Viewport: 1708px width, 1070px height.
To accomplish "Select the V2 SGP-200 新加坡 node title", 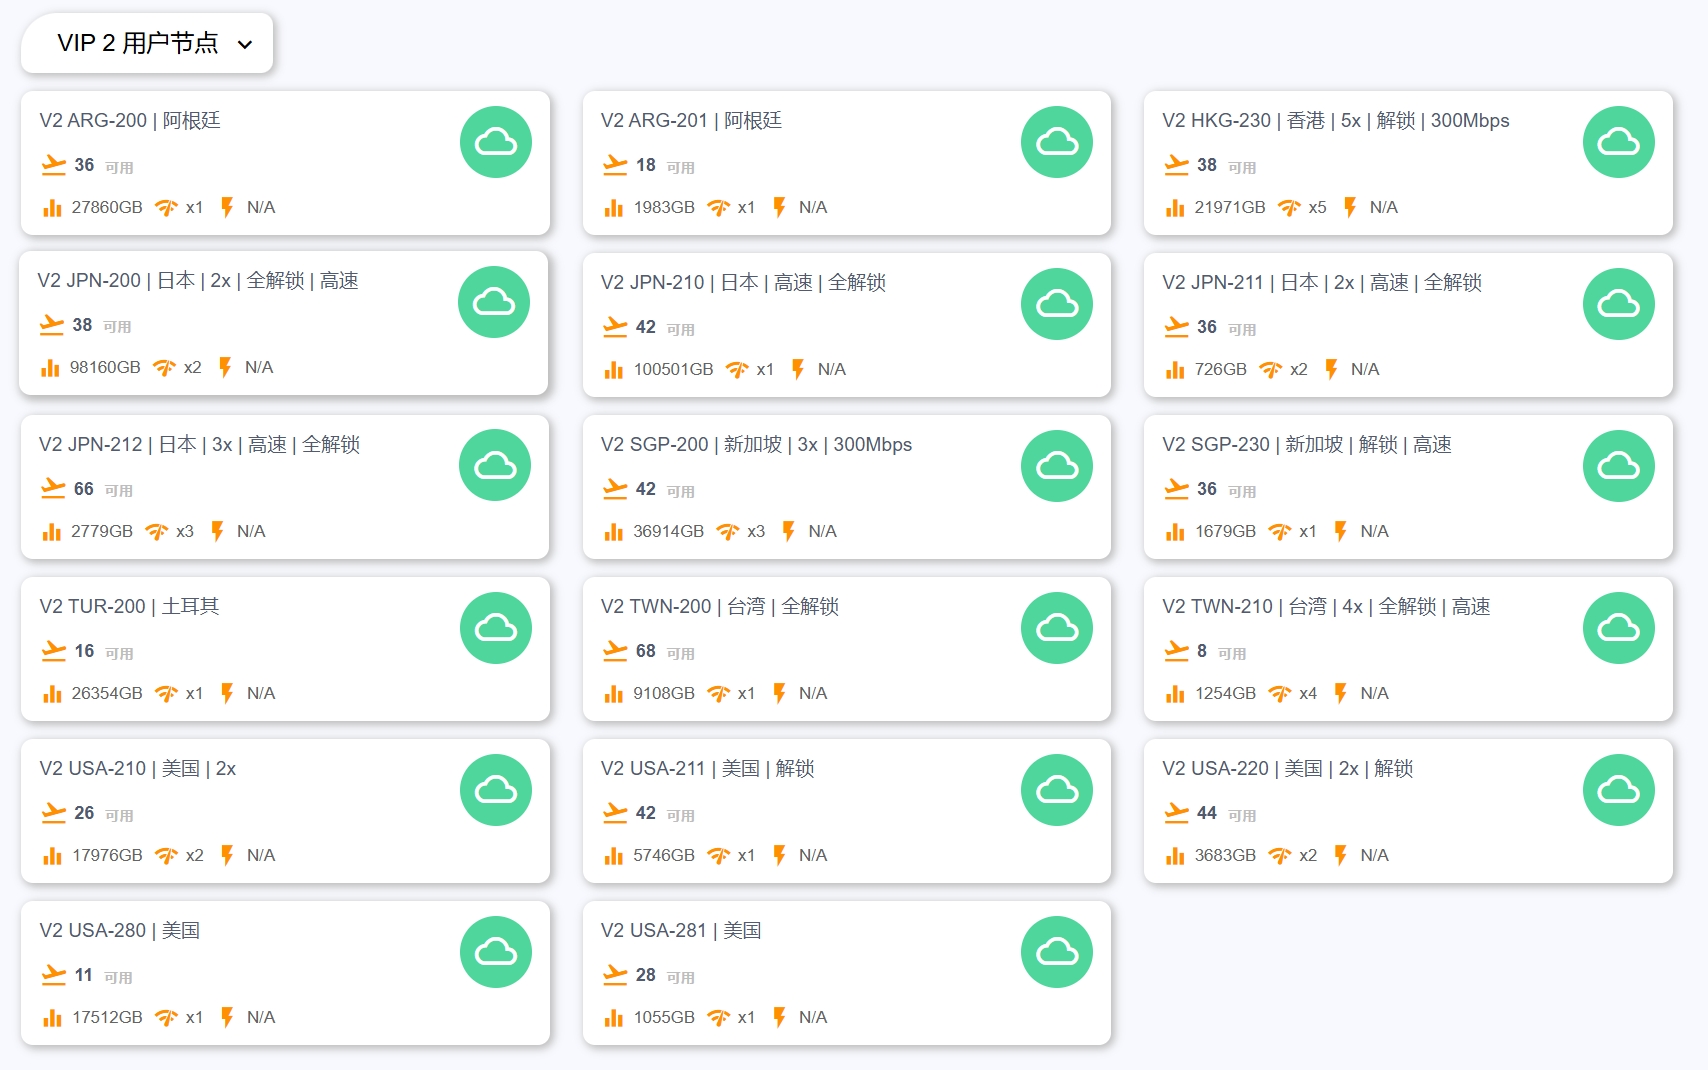I will 756,444.
